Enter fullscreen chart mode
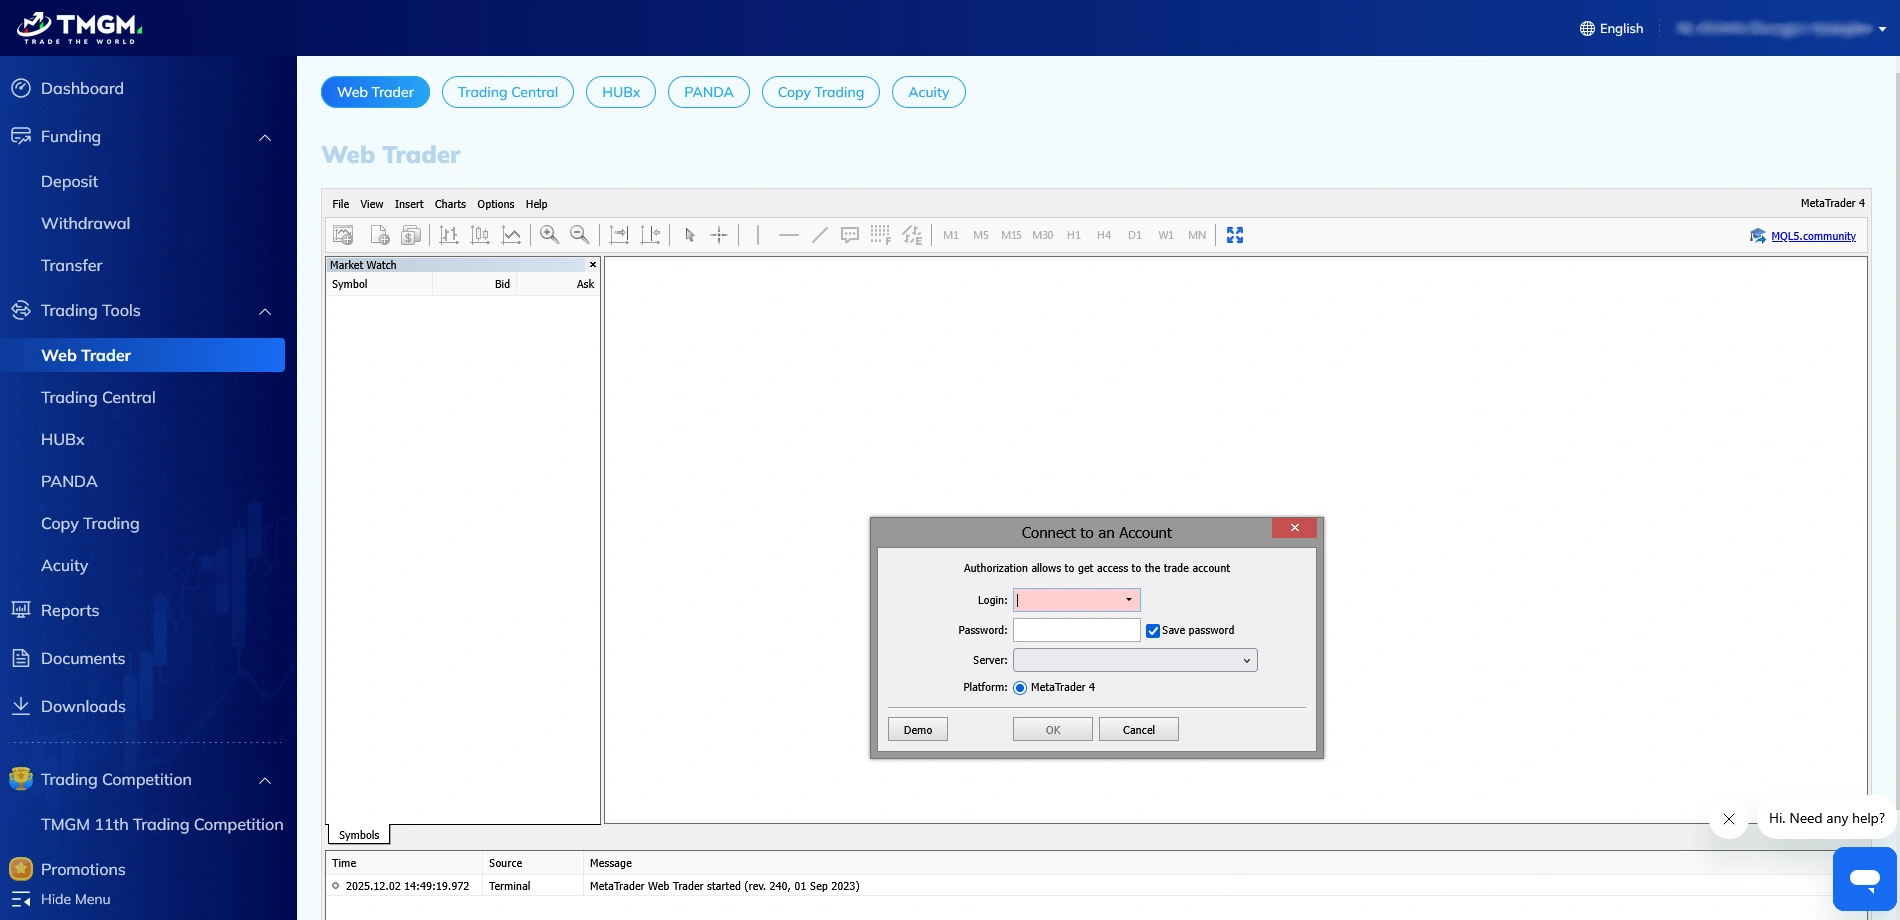 (x=1235, y=235)
